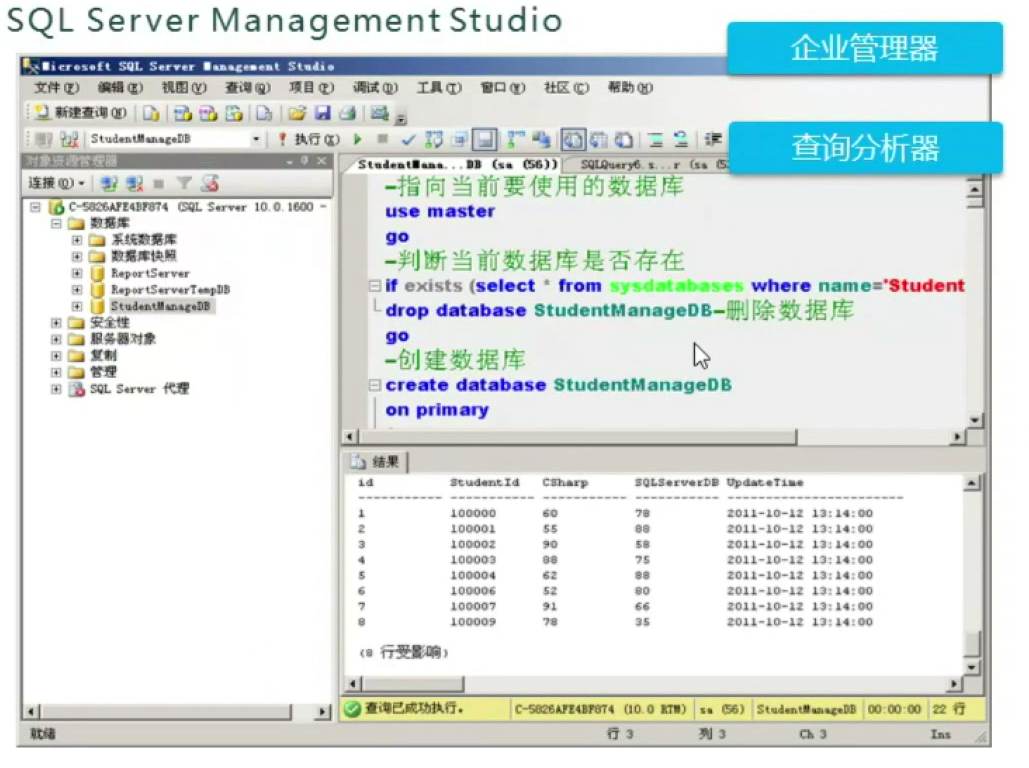
Task: Collapse the 数据库 (Databases) folder
Action: point(56,223)
